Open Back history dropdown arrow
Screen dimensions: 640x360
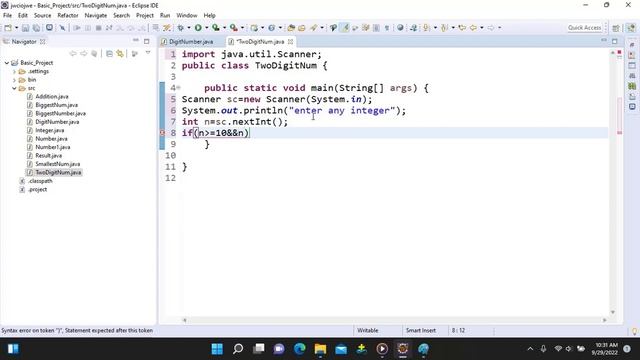[482, 28]
